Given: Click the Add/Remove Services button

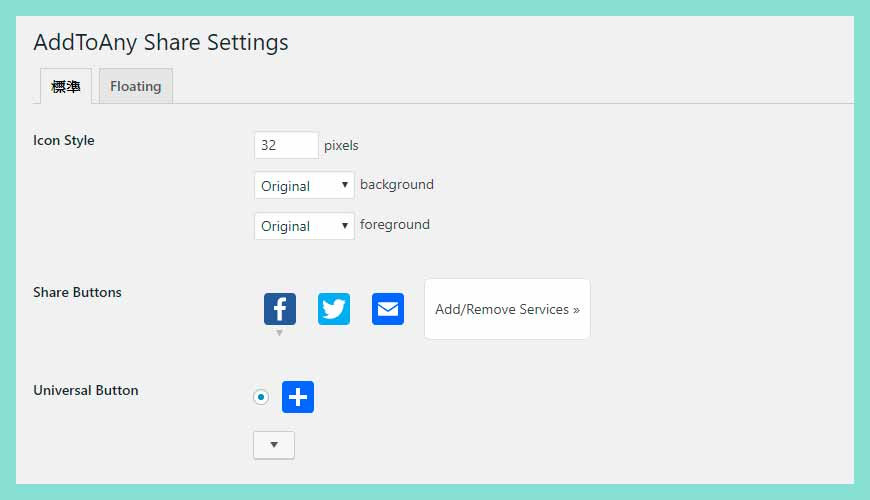Looking at the screenshot, I should [507, 309].
